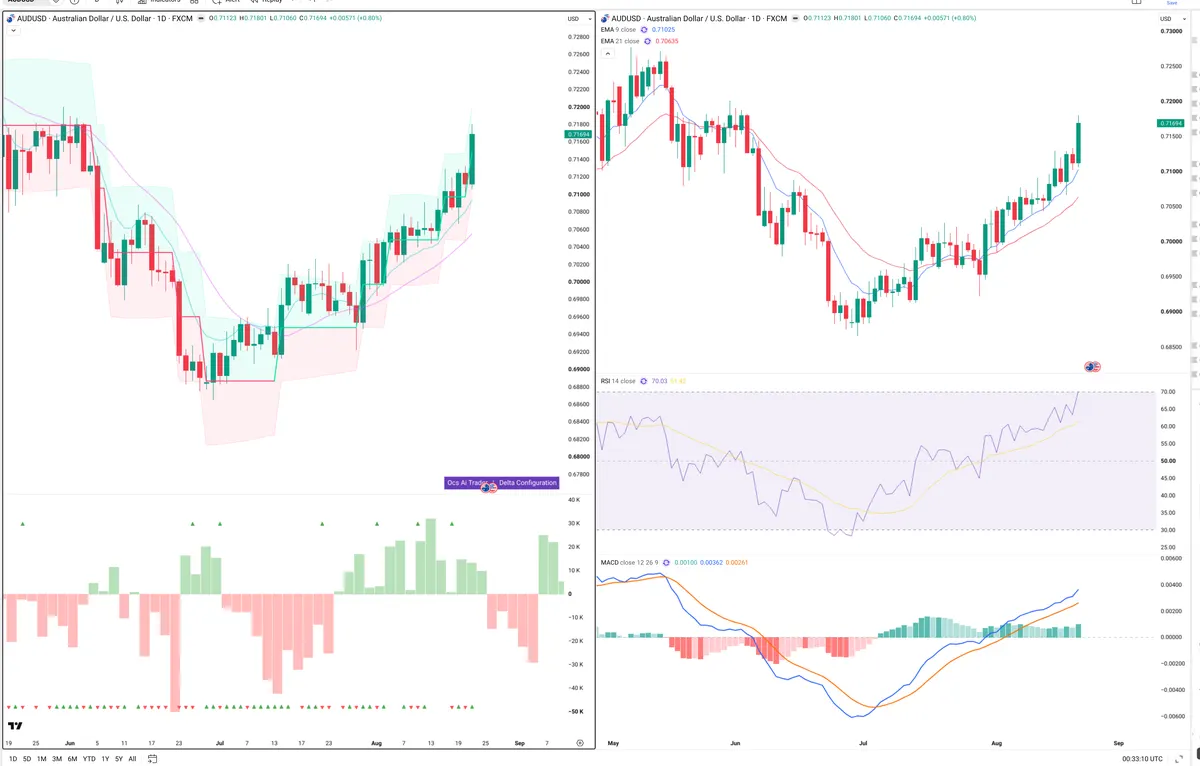Viewport: 1200px width, 766px height.
Task: Open left chart time axis settings icon
Action: (x=580, y=743)
